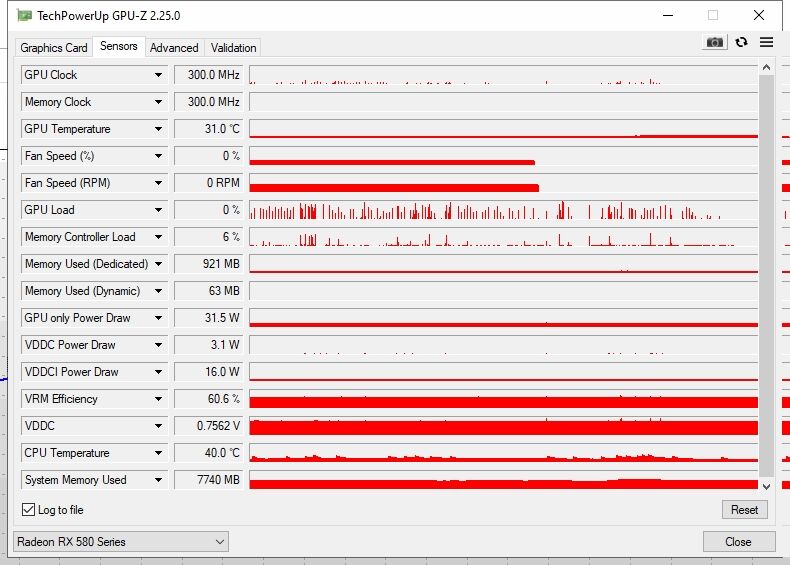This screenshot has height=565, width=790.
Task: Click the Close button
Action: 739,542
